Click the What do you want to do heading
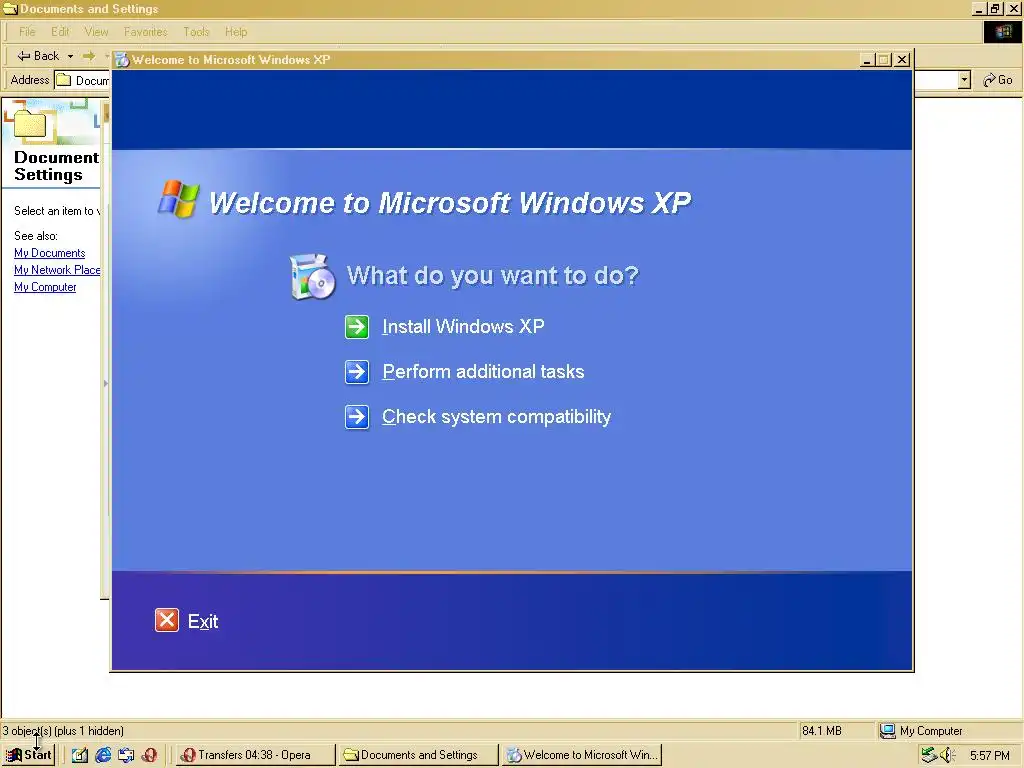The height and width of the screenshot is (768, 1024). (x=492, y=275)
